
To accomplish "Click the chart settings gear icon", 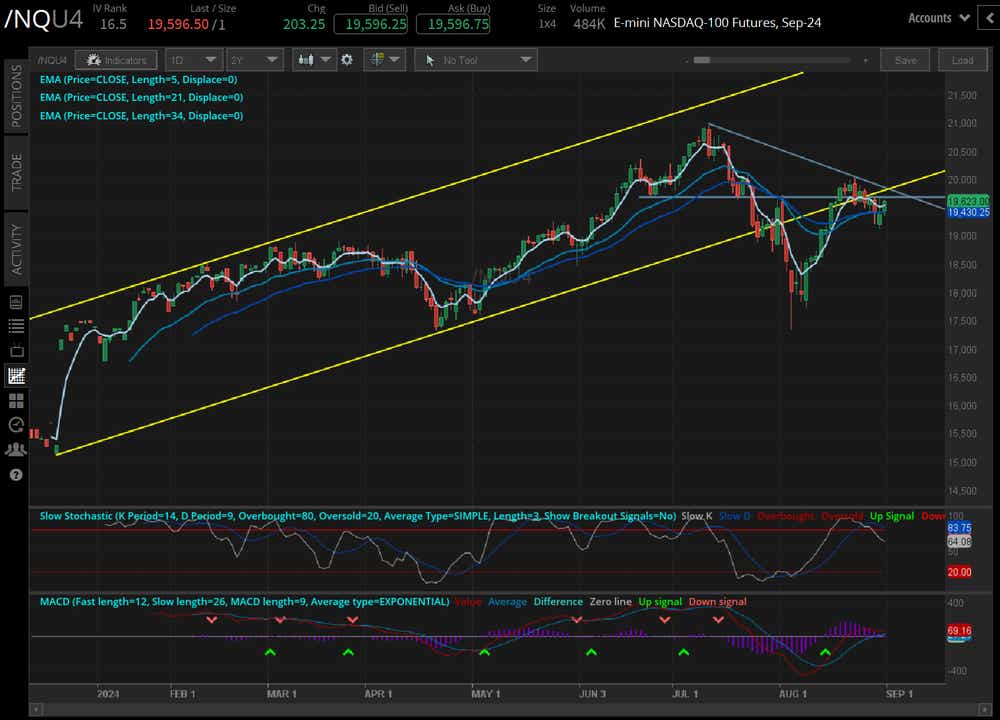I will (347, 59).
